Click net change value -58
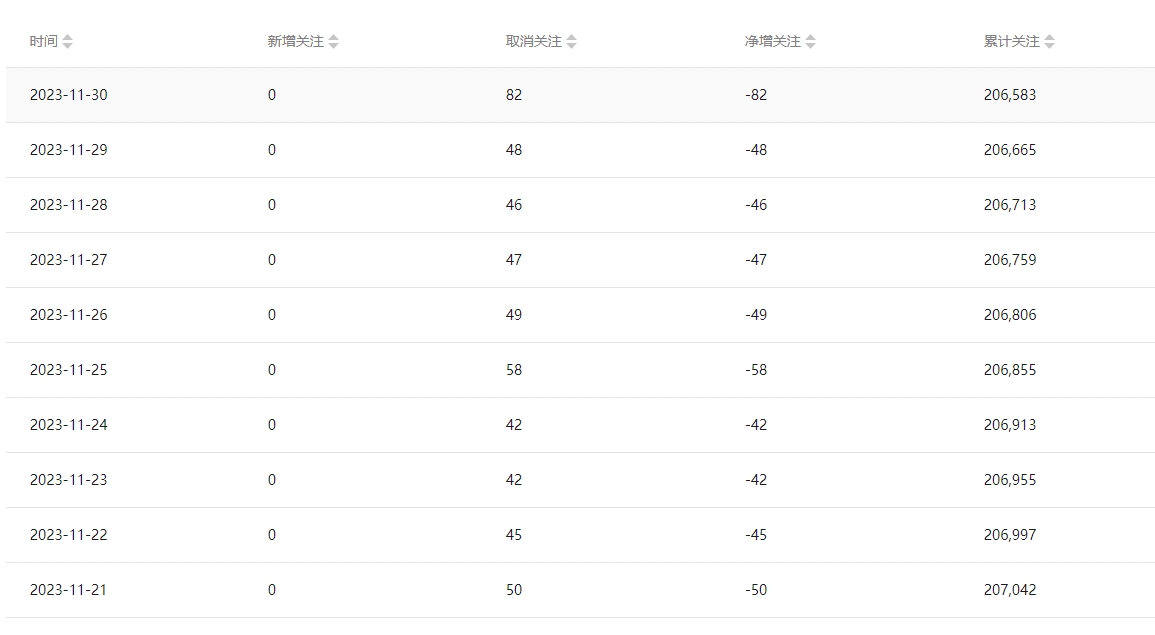 [756, 370]
